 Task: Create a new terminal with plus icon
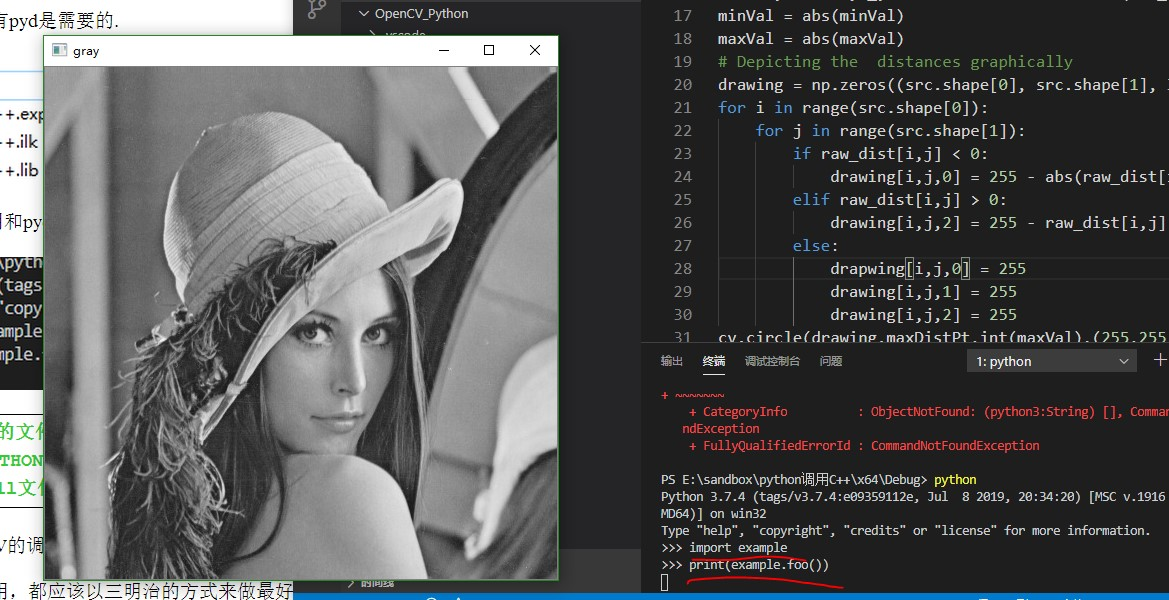coord(1159,361)
